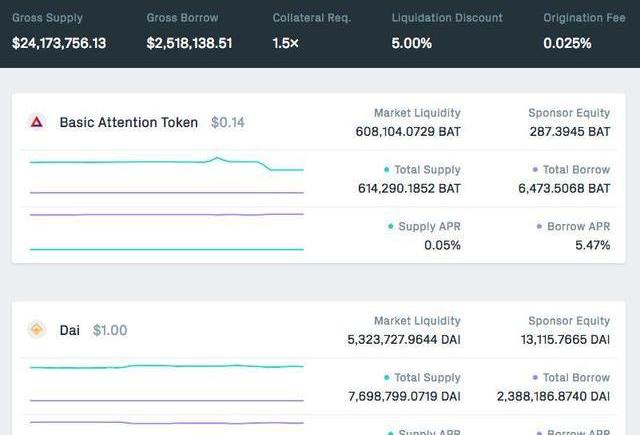Click Gross Supply value $24,173,756.13
Image resolution: width=640 pixels, height=435 pixels.
click(59, 43)
